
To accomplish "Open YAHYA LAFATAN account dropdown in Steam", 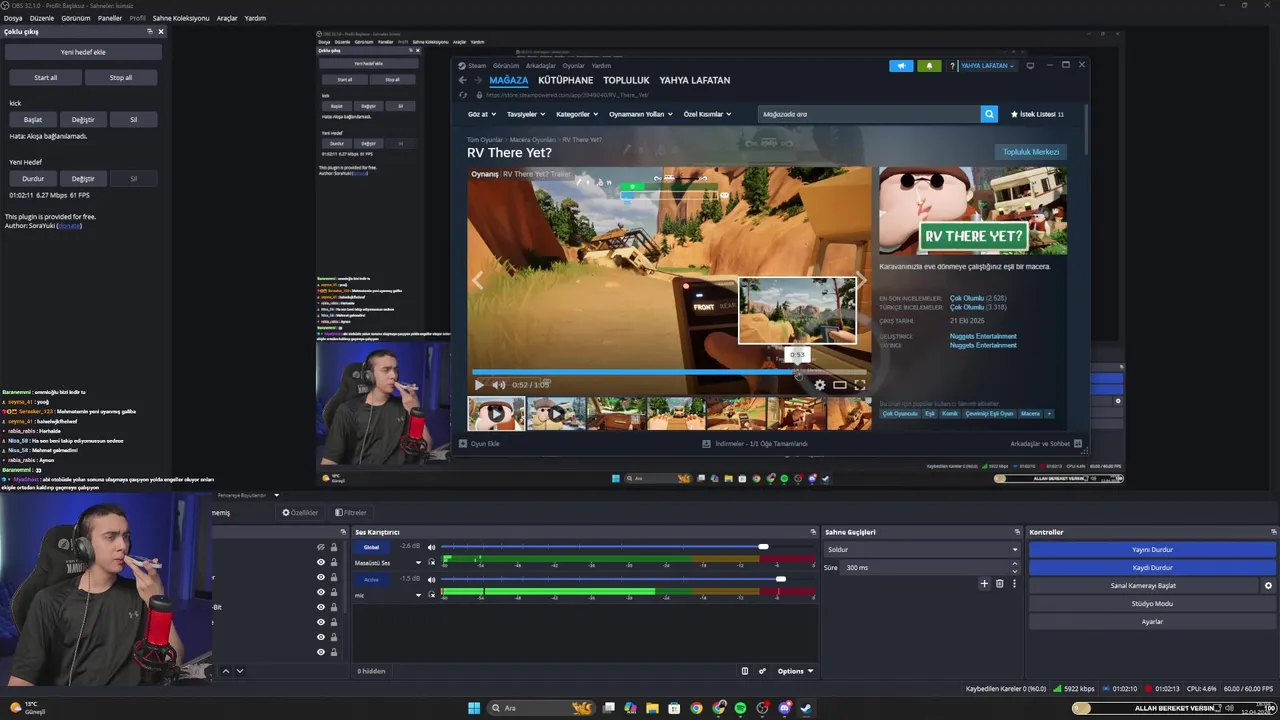I will (x=987, y=66).
